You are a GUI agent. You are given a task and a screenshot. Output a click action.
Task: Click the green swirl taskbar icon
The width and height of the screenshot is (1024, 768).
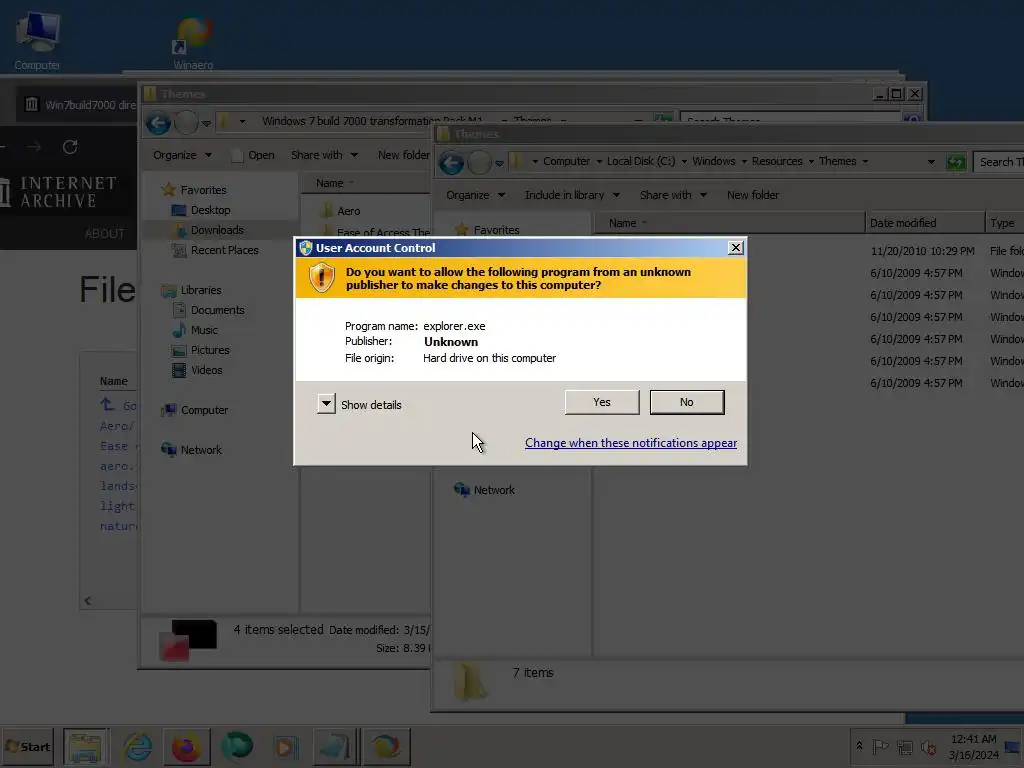coord(236,746)
